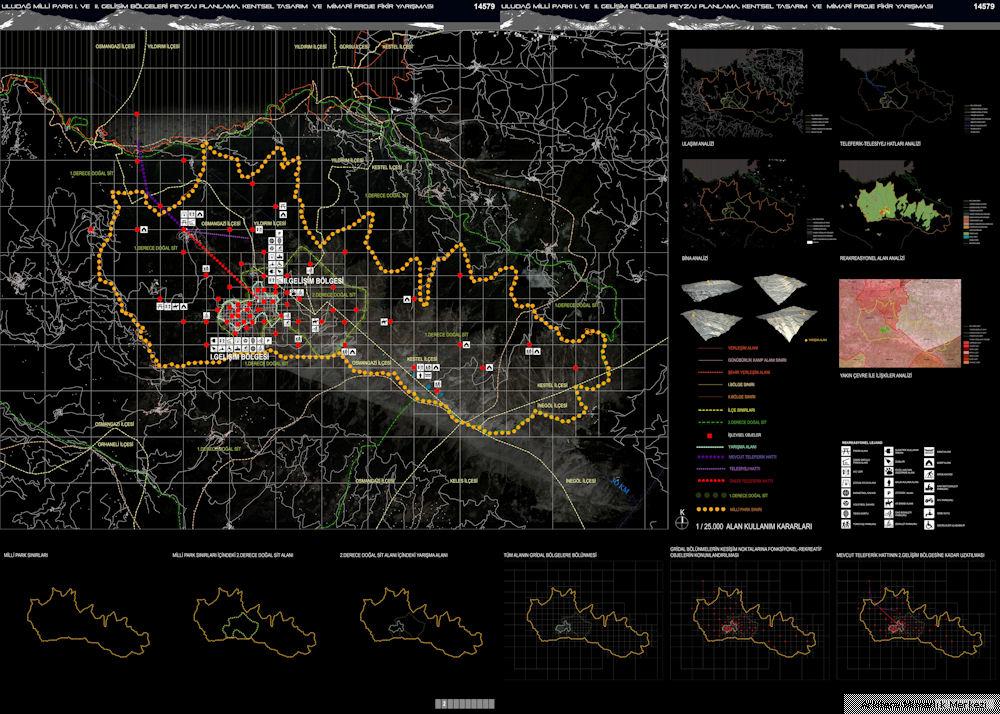The width and height of the screenshot is (1000, 714).
Task: Click the 1/25.000 Alan Kullanım Kararları title
Action: point(754,527)
